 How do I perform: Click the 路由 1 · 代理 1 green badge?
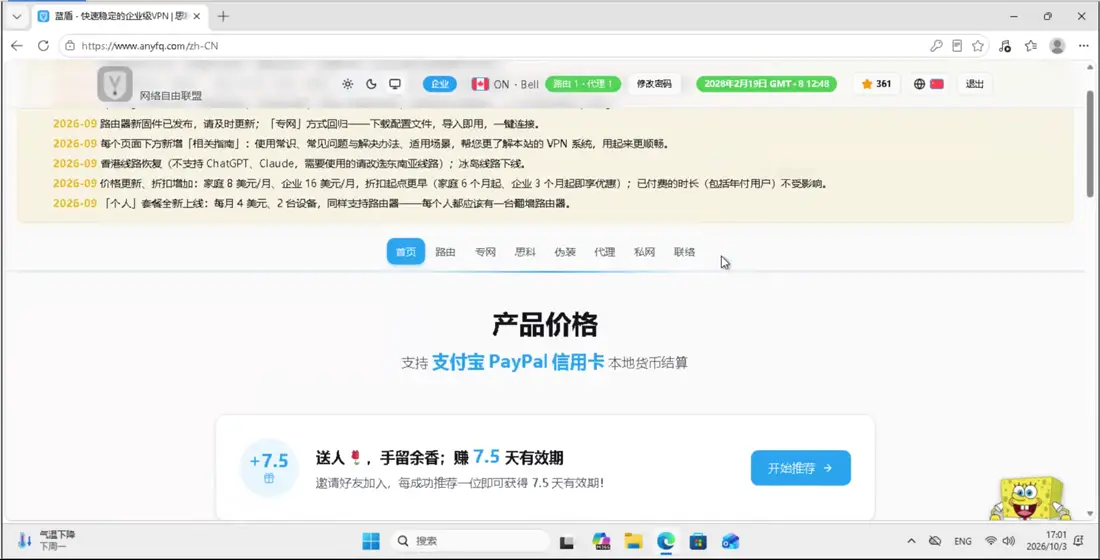[x=583, y=84]
